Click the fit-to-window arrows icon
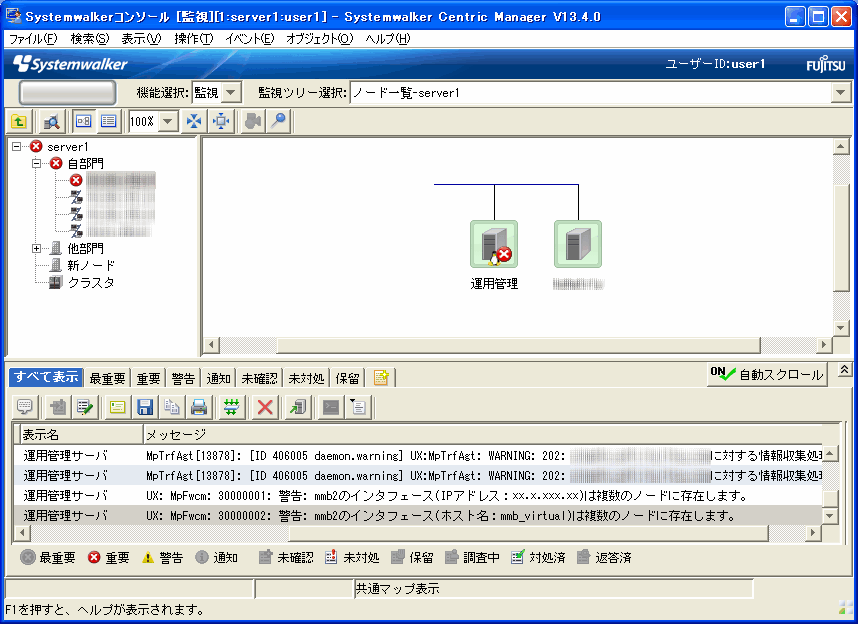 coord(194,121)
